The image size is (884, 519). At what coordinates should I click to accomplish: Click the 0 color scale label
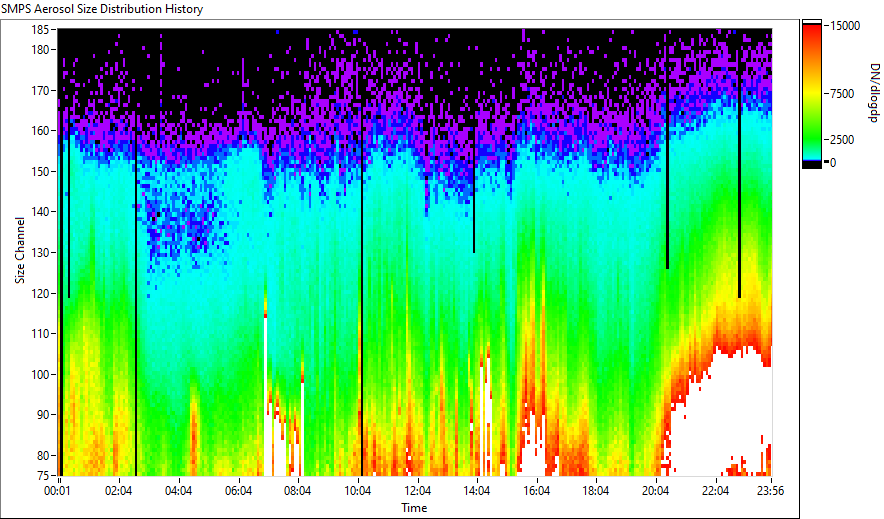tap(833, 163)
